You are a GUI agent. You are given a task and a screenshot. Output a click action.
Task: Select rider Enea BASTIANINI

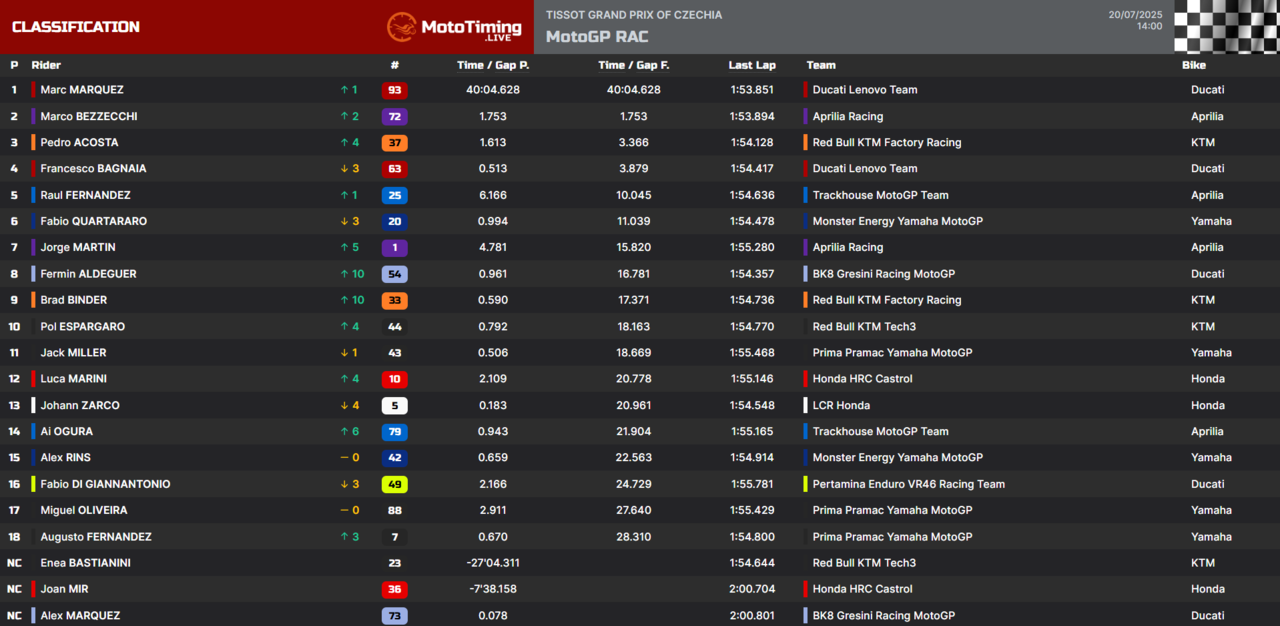[85, 563]
